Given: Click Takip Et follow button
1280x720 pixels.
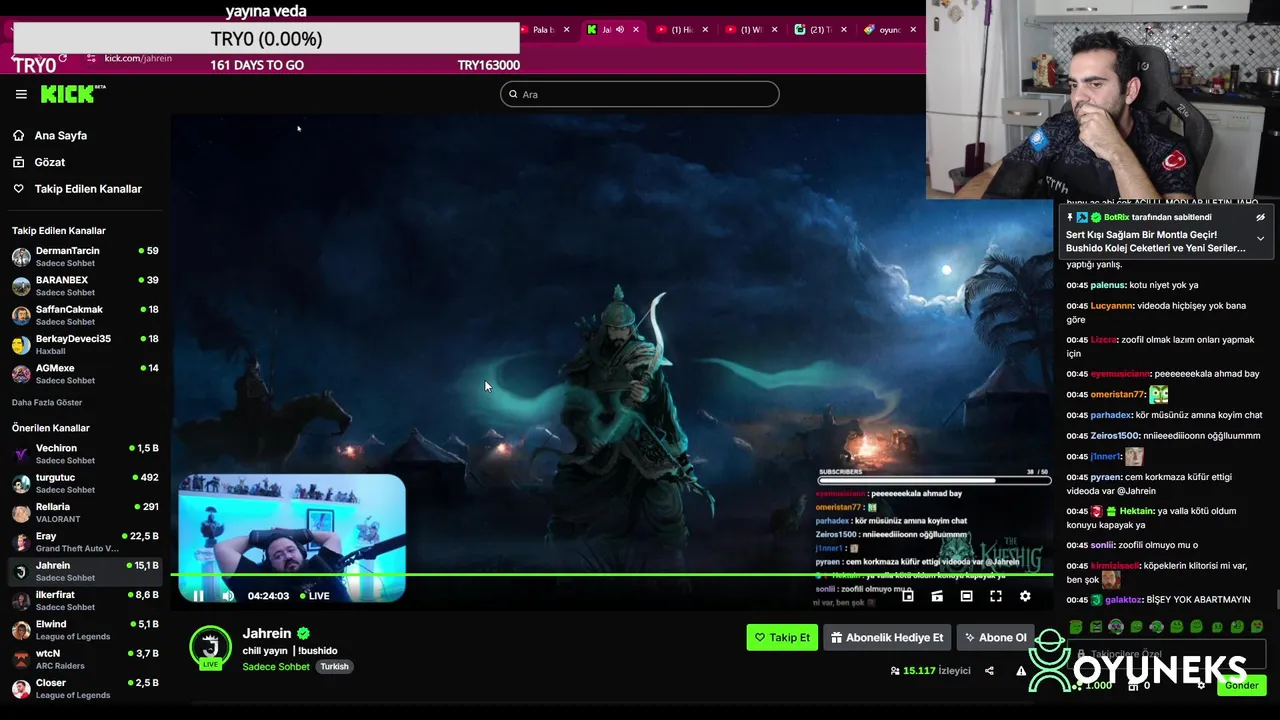Looking at the screenshot, I should click(x=782, y=637).
